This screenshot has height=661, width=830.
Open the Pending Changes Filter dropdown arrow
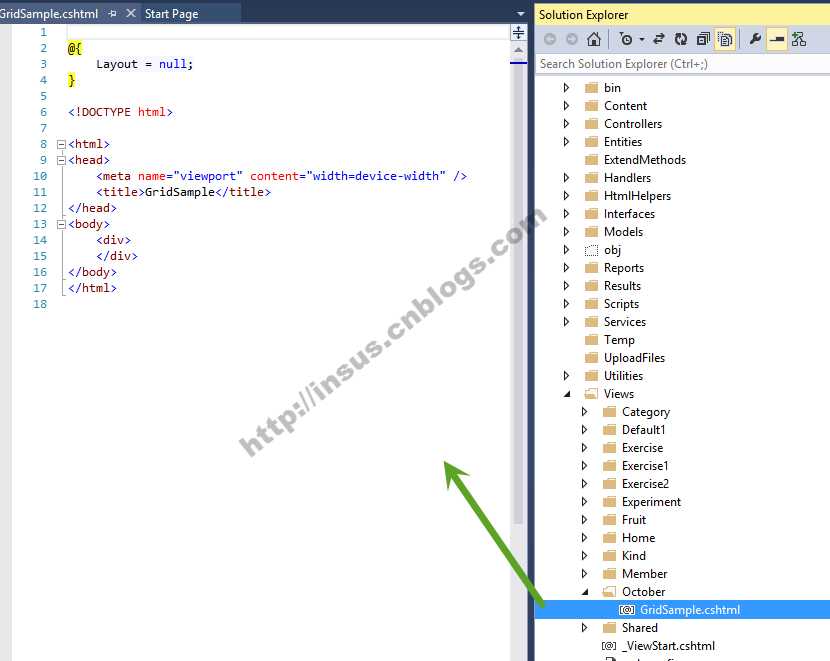[x=642, y=40]
